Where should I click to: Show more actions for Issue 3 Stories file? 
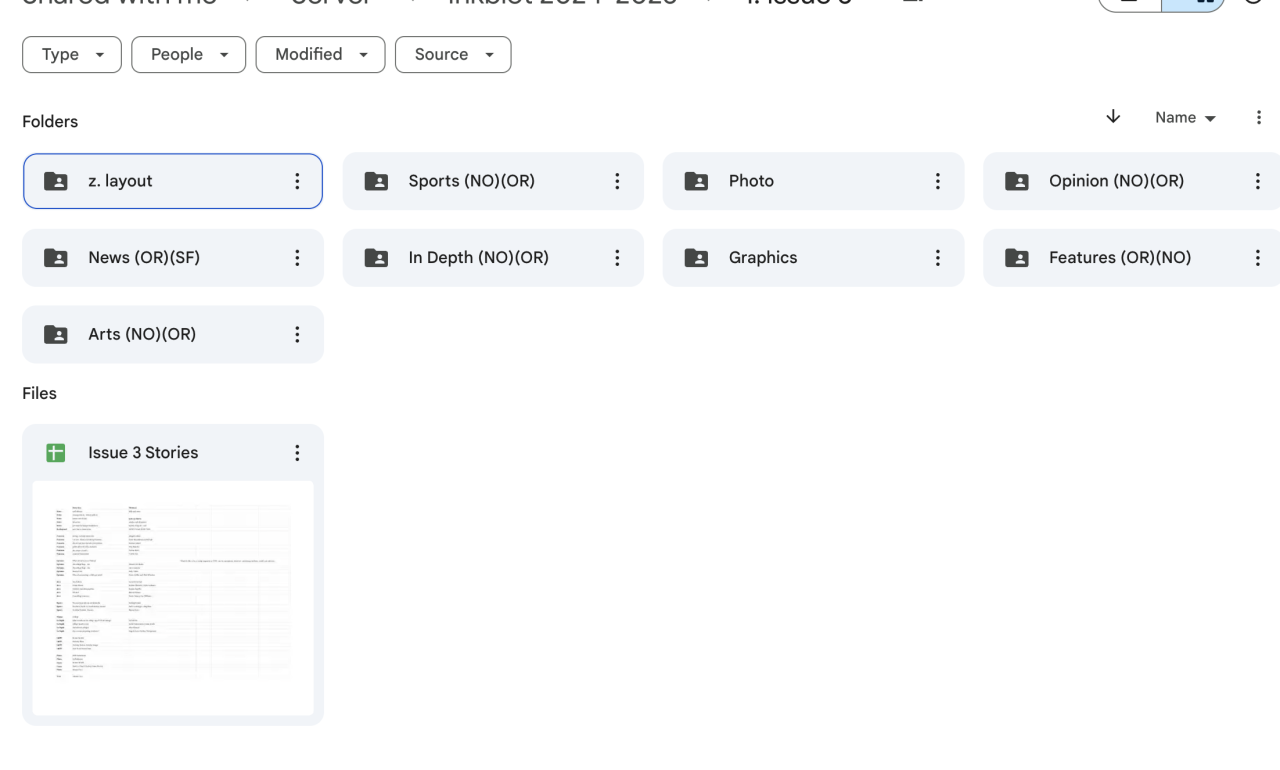tap(297, 453)
